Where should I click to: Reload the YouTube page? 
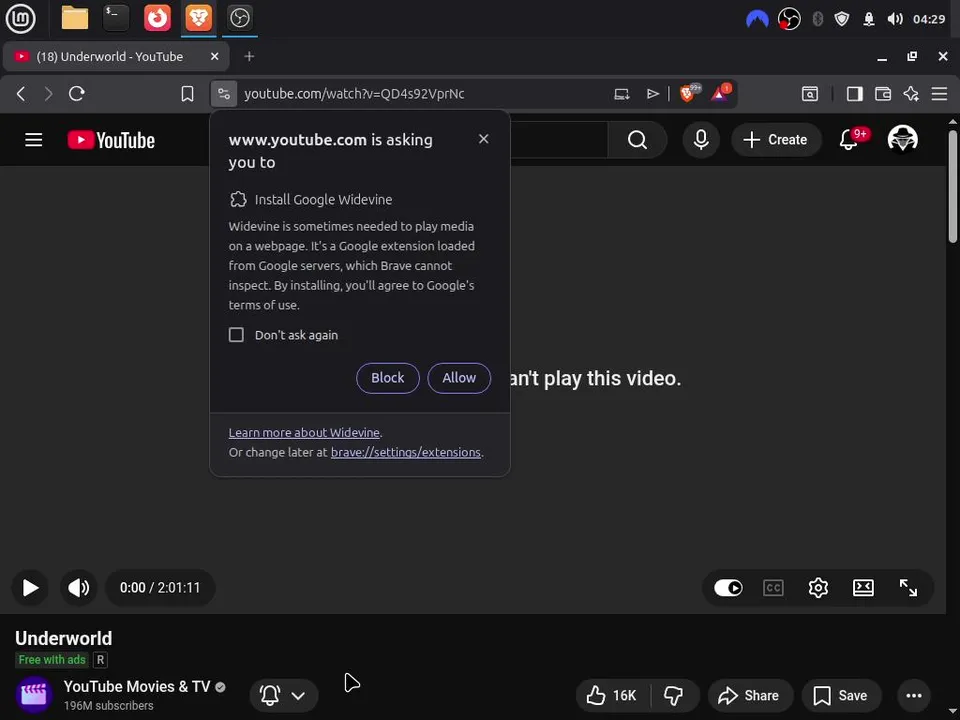(77, 94)
